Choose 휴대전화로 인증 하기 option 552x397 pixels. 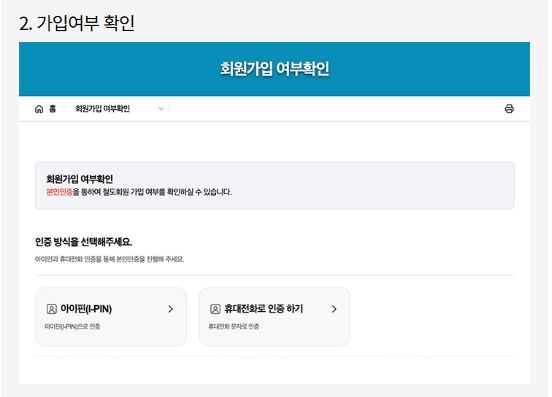275,317
